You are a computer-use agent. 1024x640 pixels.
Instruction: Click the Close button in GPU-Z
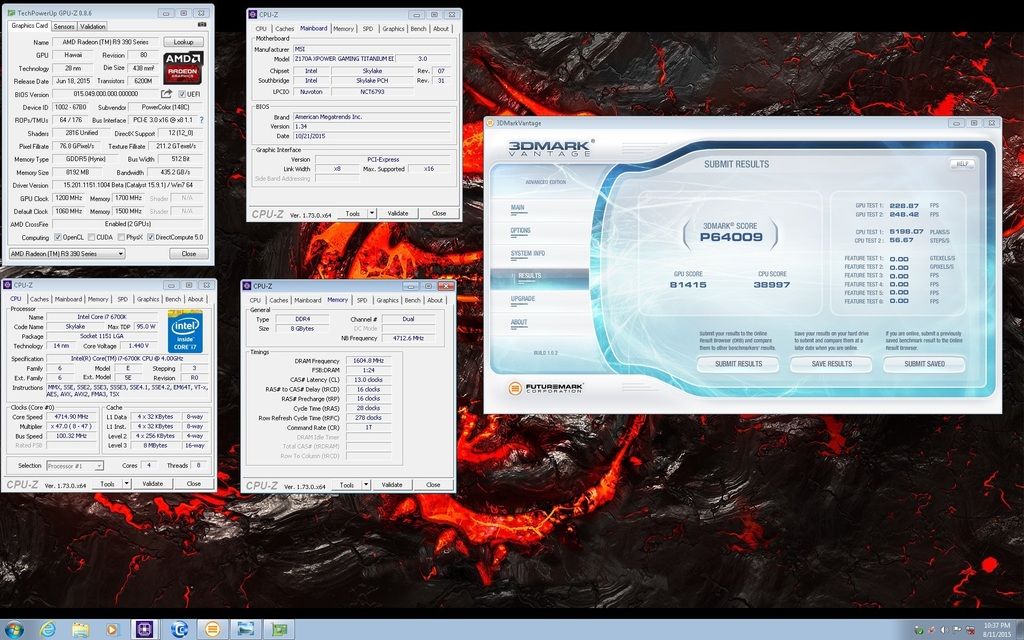click(x=189, y=253)
